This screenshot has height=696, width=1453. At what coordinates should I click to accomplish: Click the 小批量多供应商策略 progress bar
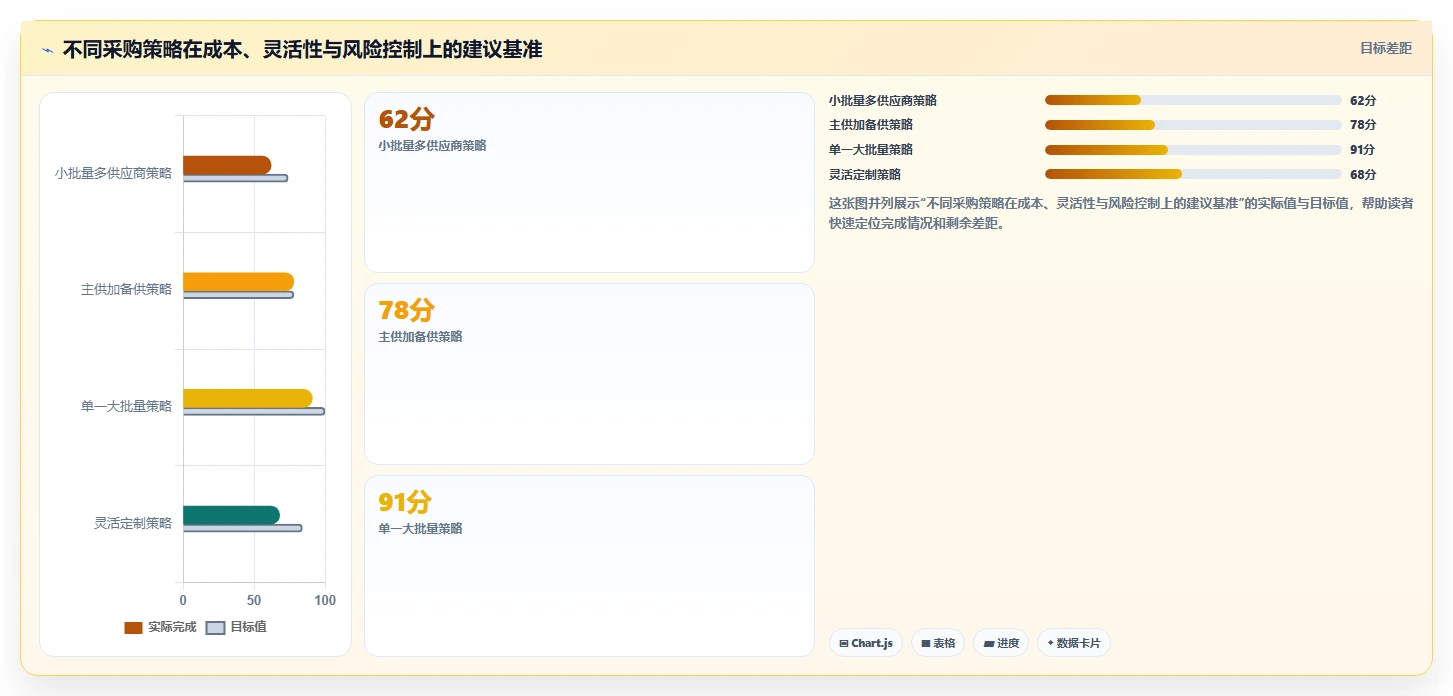(x=1193, y=100)
